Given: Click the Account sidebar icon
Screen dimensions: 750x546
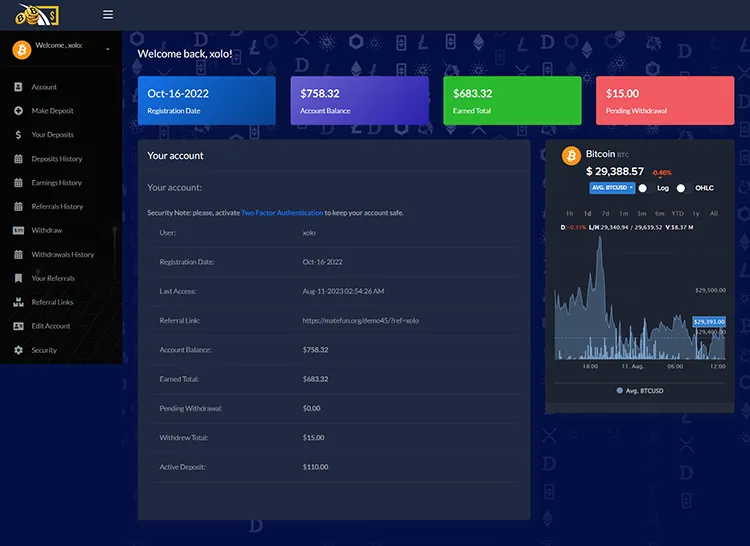Looking at the screenshot, I should click(x=18, y=87).
